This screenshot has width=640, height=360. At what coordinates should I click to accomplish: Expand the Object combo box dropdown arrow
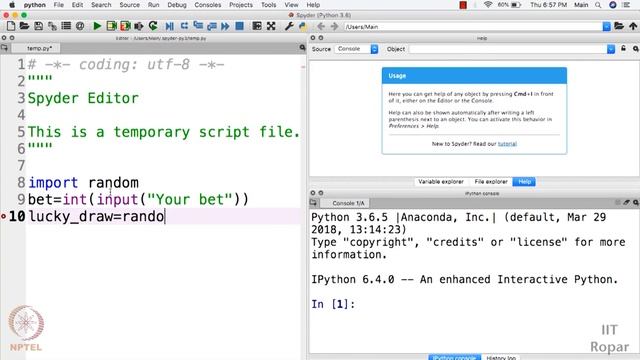(x=611, y=49)
